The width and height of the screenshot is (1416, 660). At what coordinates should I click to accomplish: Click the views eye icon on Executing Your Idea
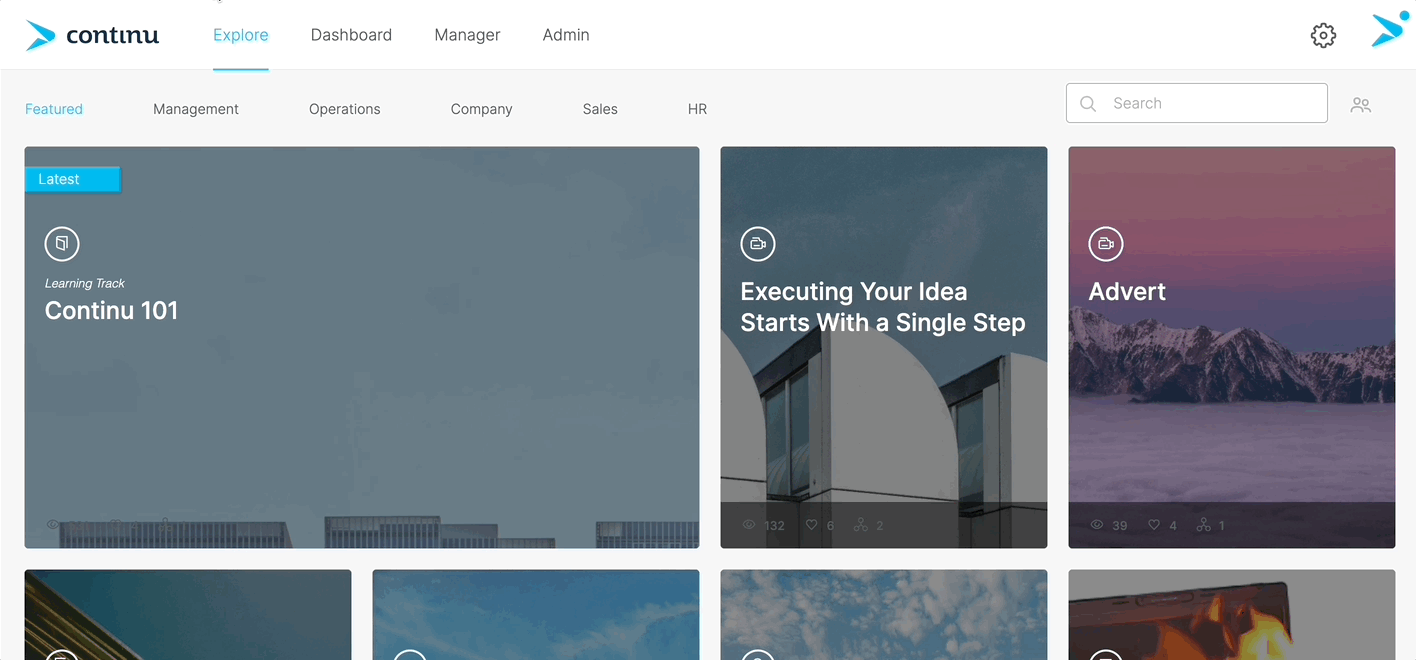coord(749,525)
